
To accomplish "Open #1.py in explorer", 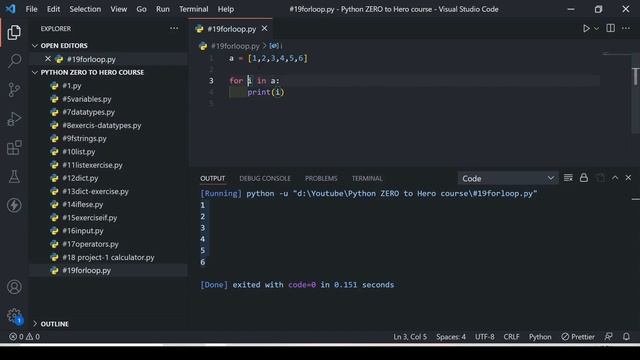I will coord(108,86).
